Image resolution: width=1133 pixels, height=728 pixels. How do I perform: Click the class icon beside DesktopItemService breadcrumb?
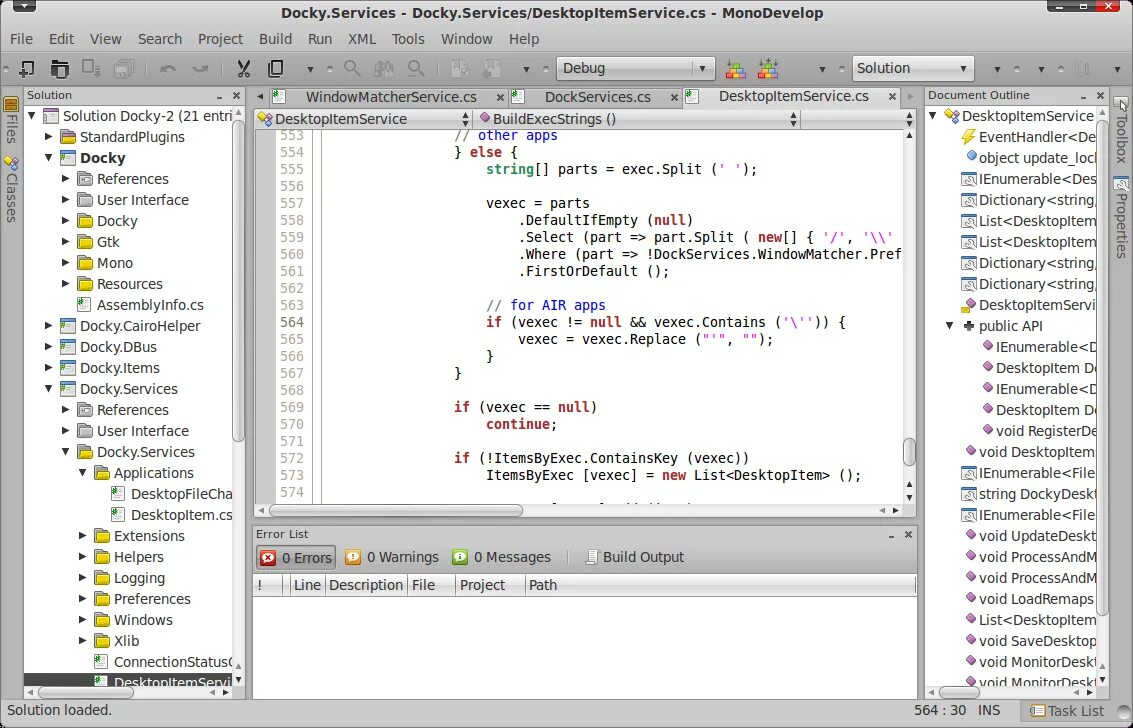pos(264,118)
